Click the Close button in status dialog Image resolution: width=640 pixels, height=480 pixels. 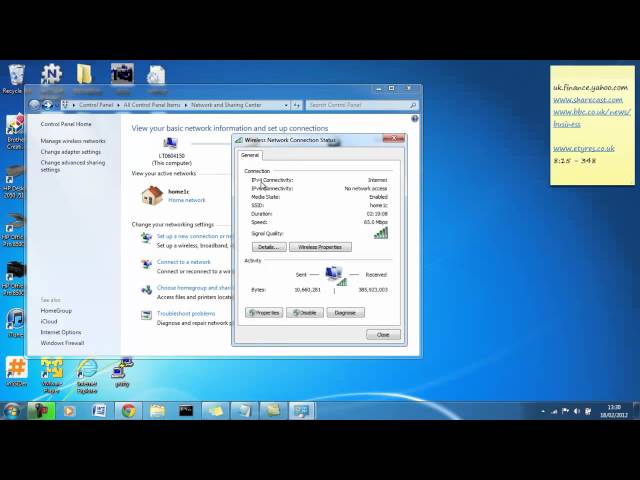pyautogui.click(x=383, y=335)
